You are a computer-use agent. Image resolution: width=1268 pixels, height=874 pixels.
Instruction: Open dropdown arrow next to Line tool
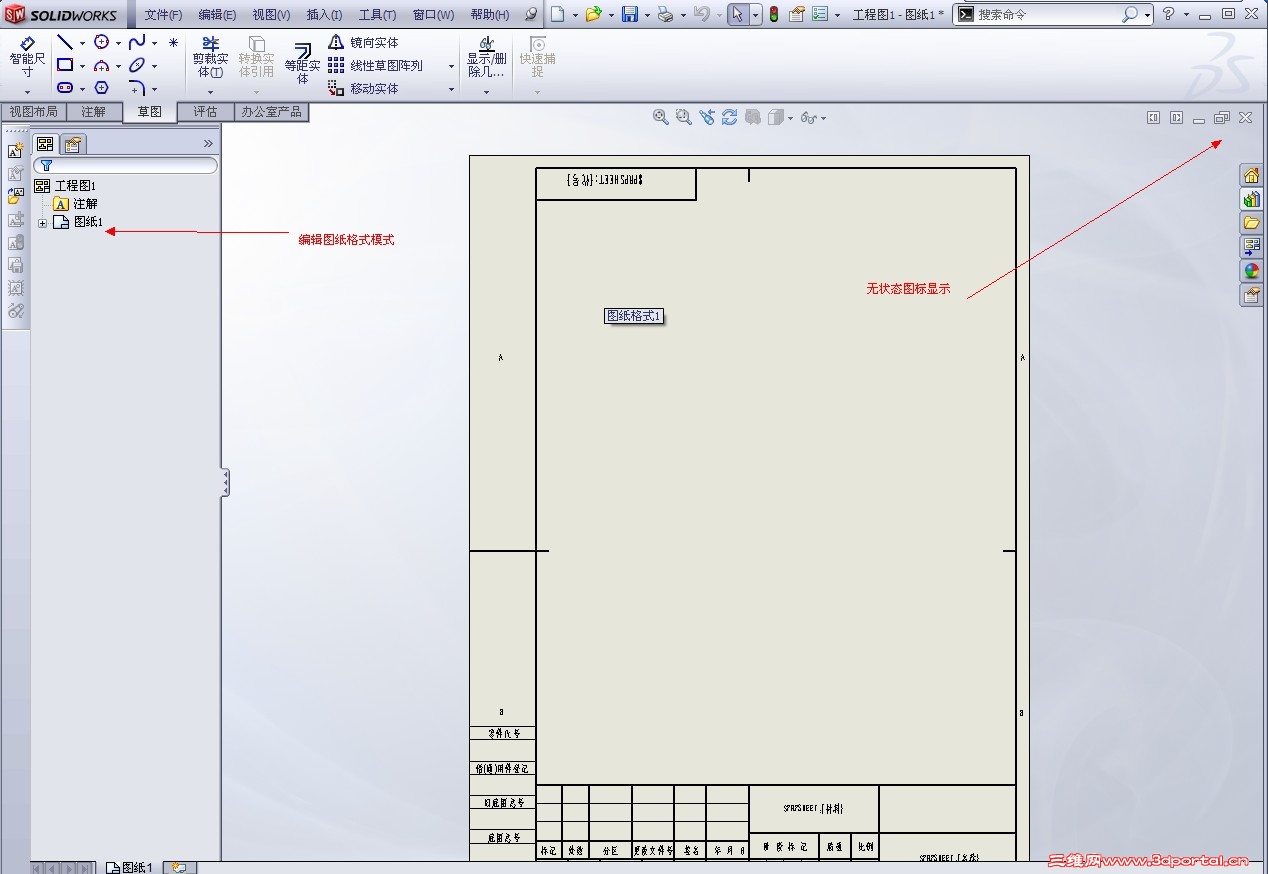[x=82, y=43]
